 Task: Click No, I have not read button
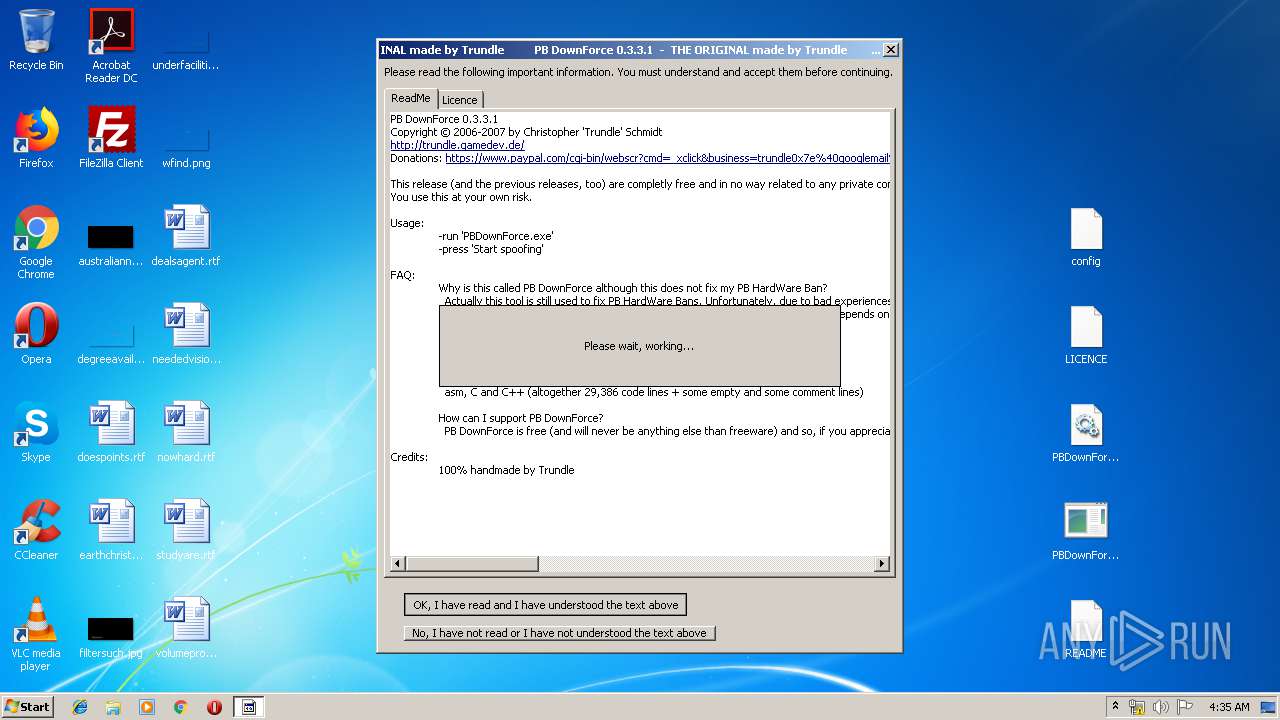560,633
